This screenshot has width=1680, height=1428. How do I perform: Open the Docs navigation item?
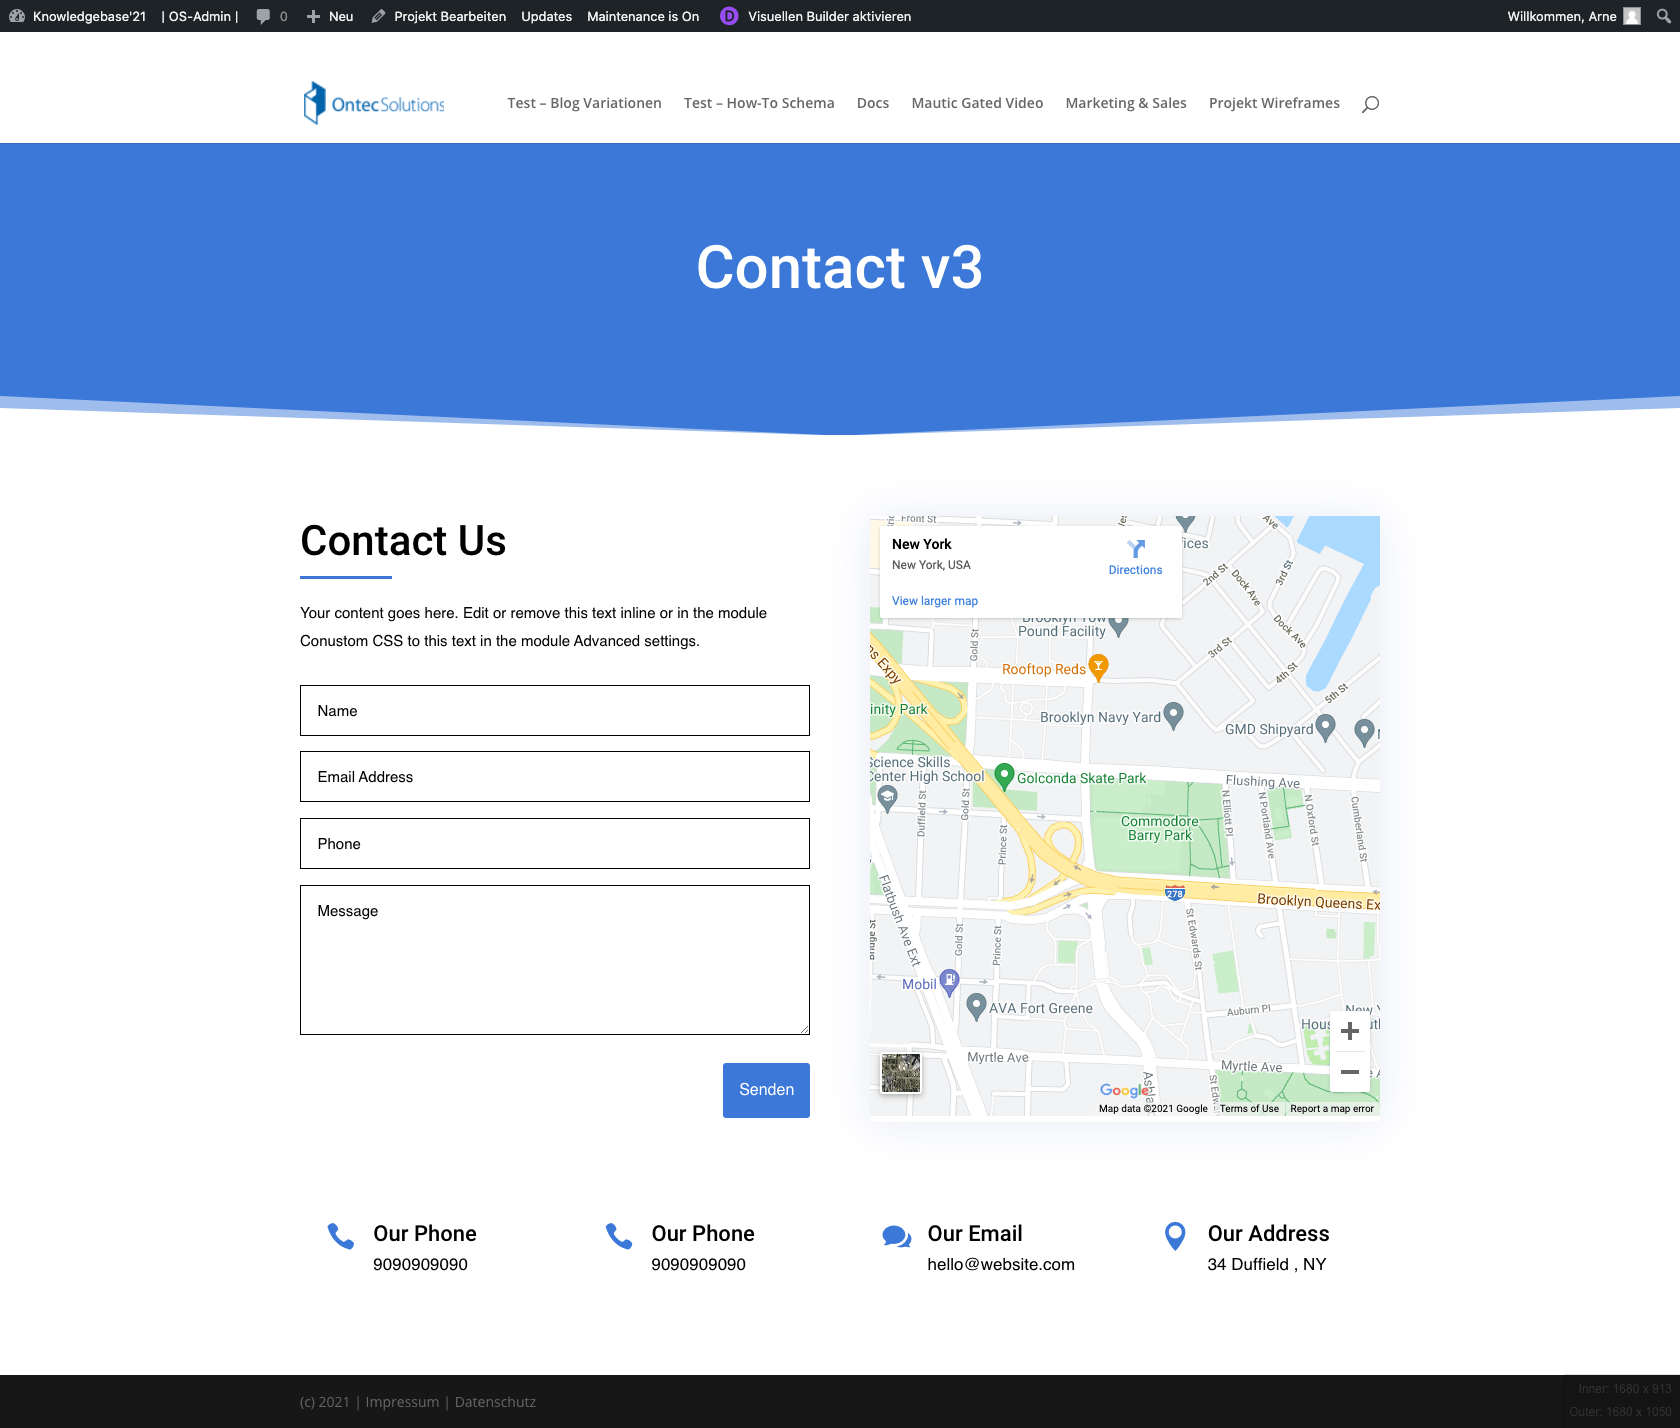(872, 103)
